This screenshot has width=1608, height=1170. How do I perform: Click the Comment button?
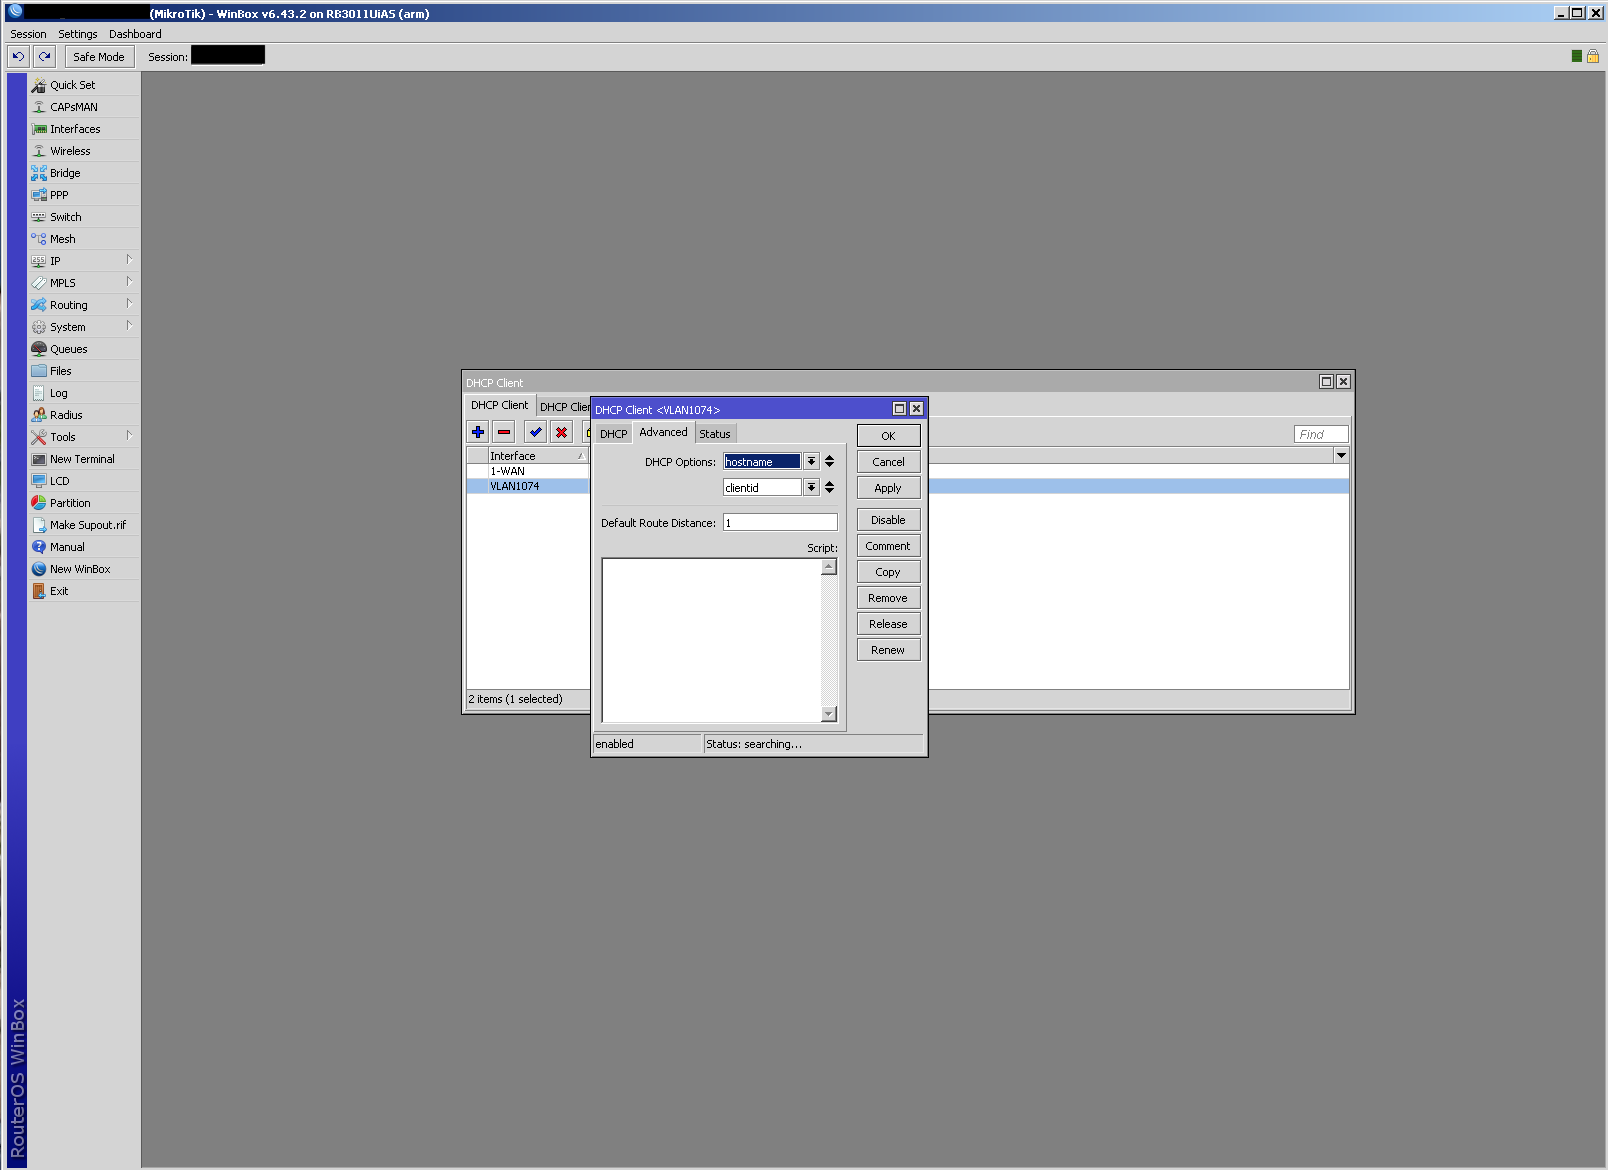[x=888, y=546]
